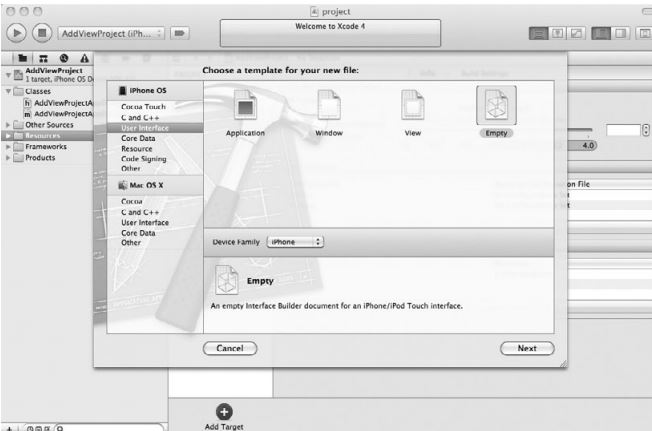Choose the Resource category
The image size is (652, 431).
pos(137,148)
